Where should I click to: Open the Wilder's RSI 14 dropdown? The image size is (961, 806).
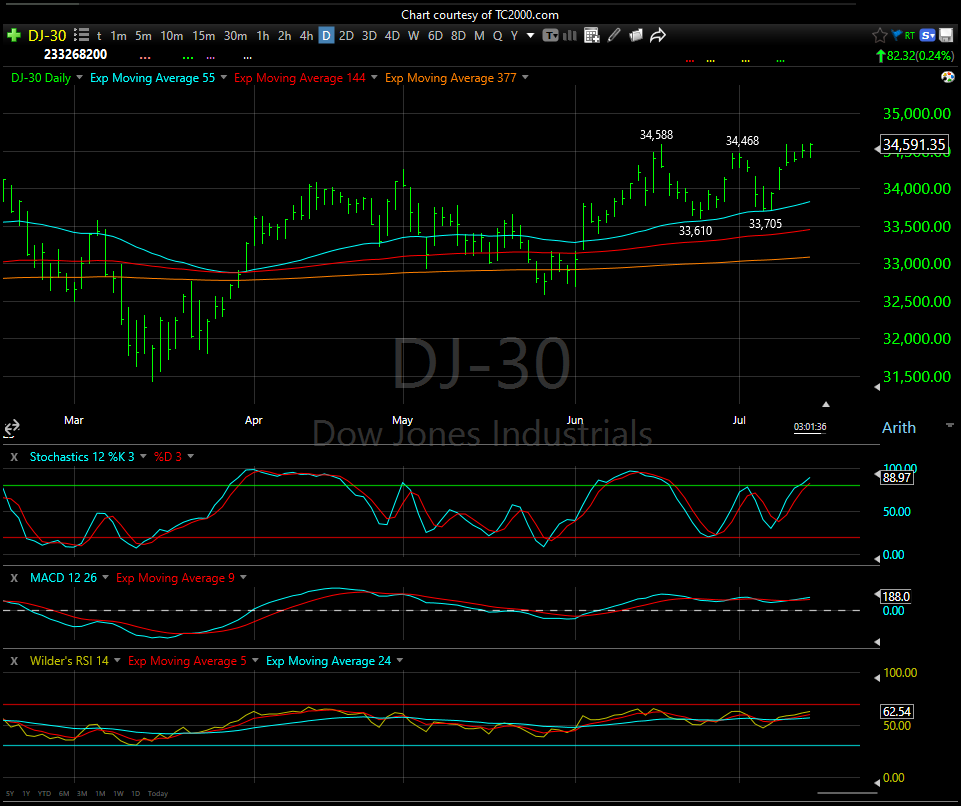coord(117,661)
